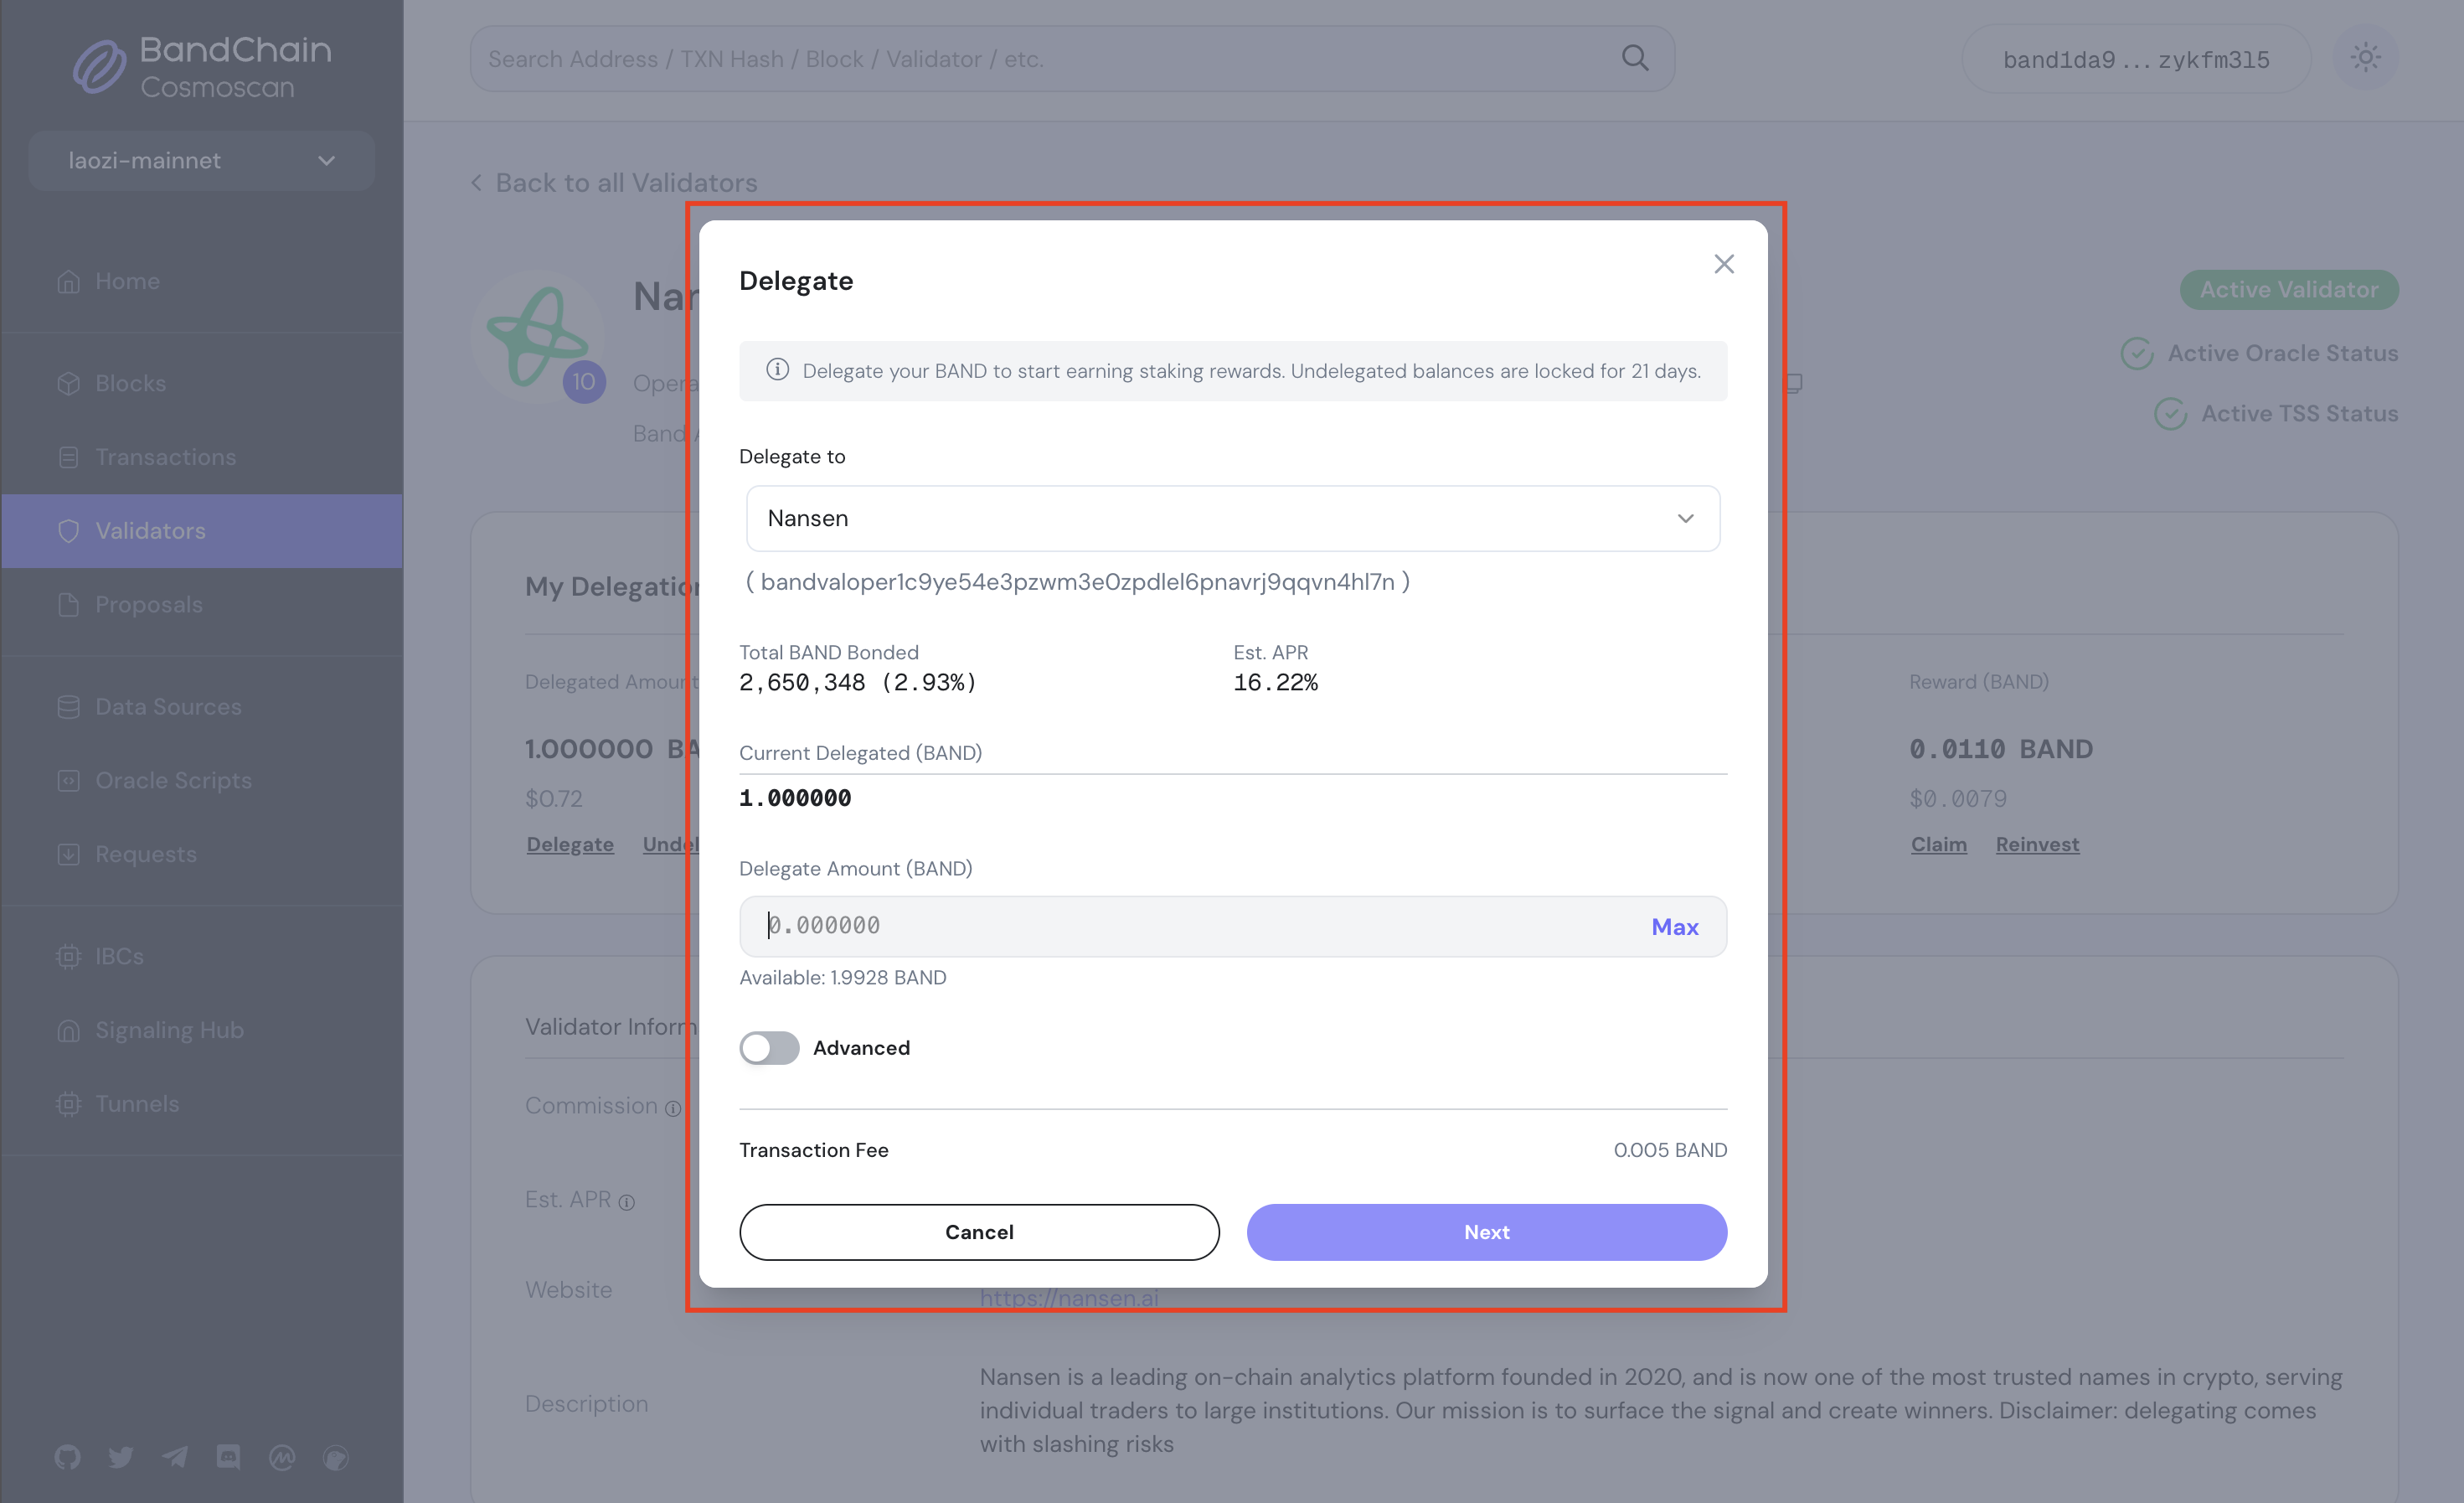Click the info icon in the delegate notice
Screen dimensions: 2464x1503
click(777, 370)
